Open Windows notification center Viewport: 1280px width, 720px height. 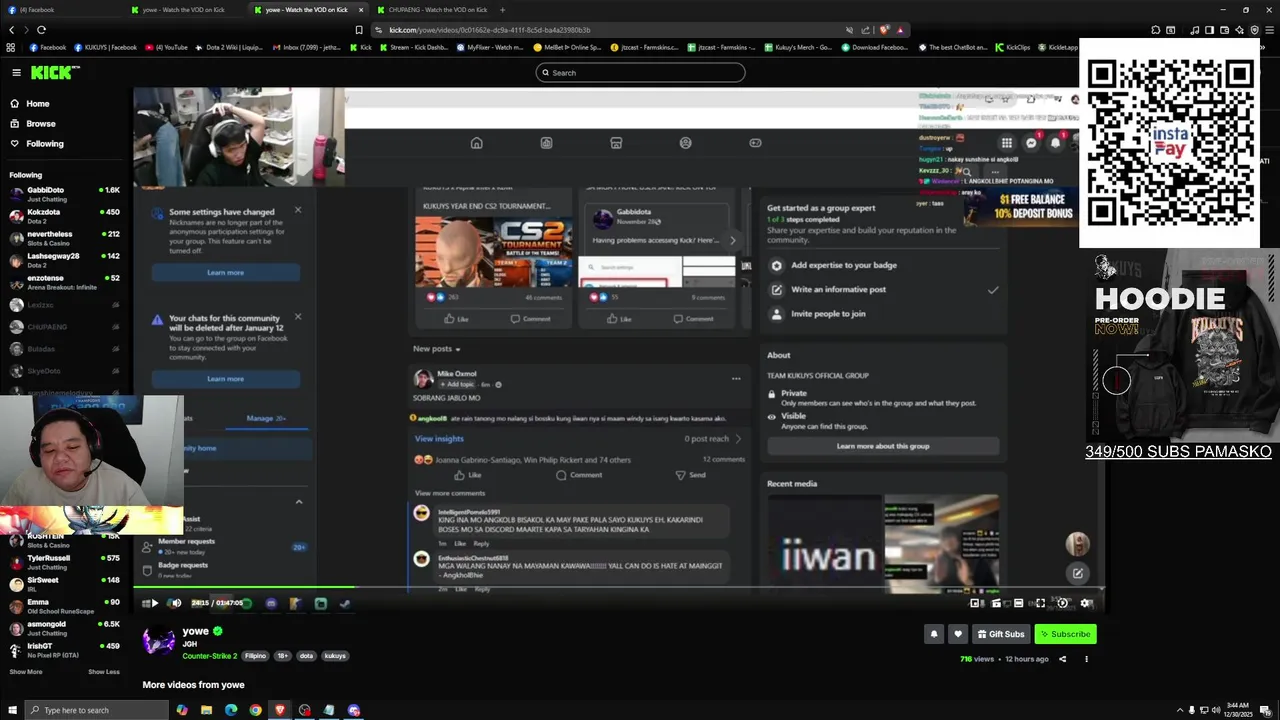point(1266,710)
